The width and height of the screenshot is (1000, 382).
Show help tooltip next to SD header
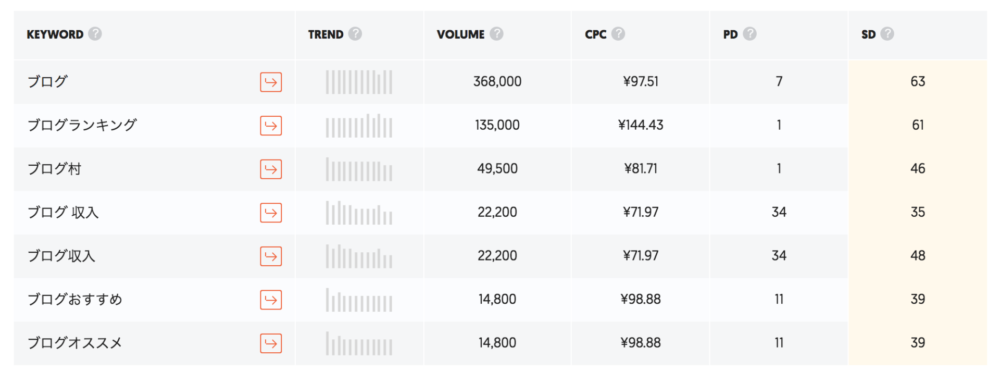coord(886,34)
